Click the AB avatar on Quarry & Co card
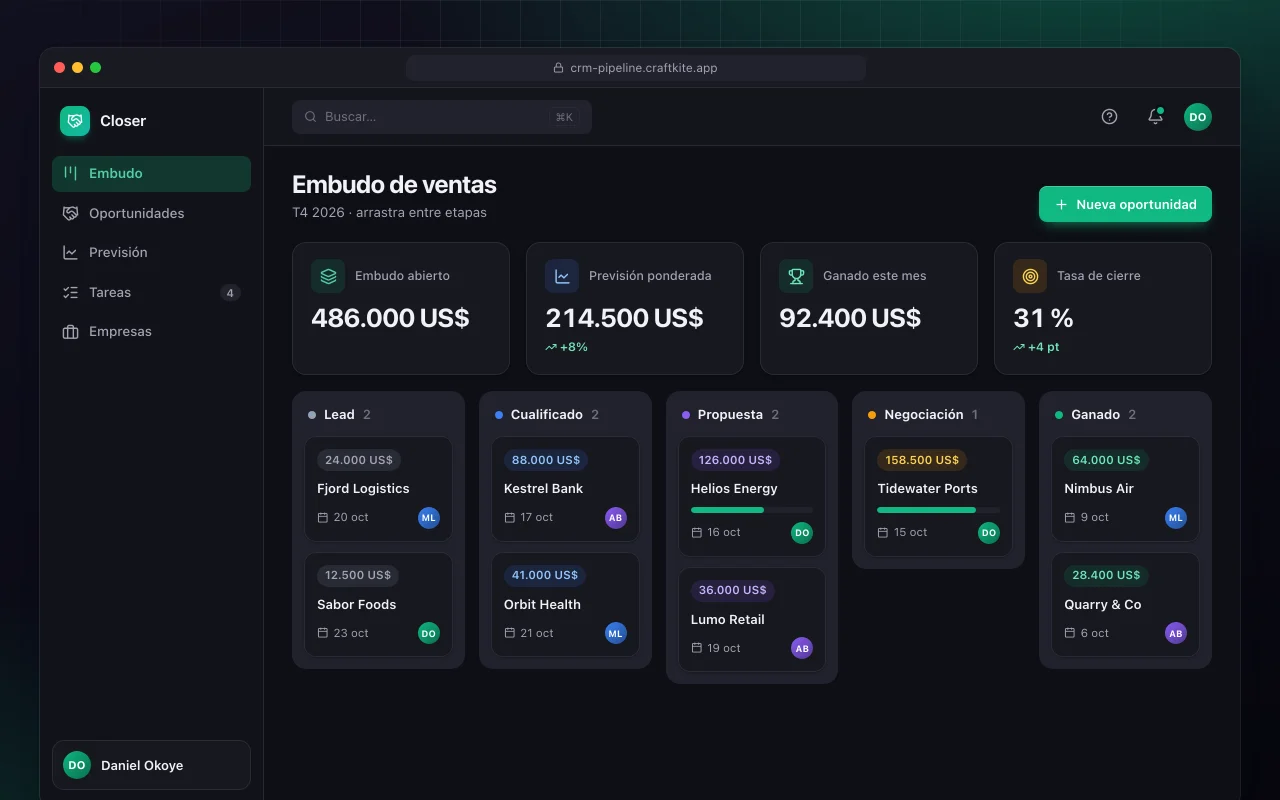Viewport: 1280px width, 800px height. (1176, 633)
